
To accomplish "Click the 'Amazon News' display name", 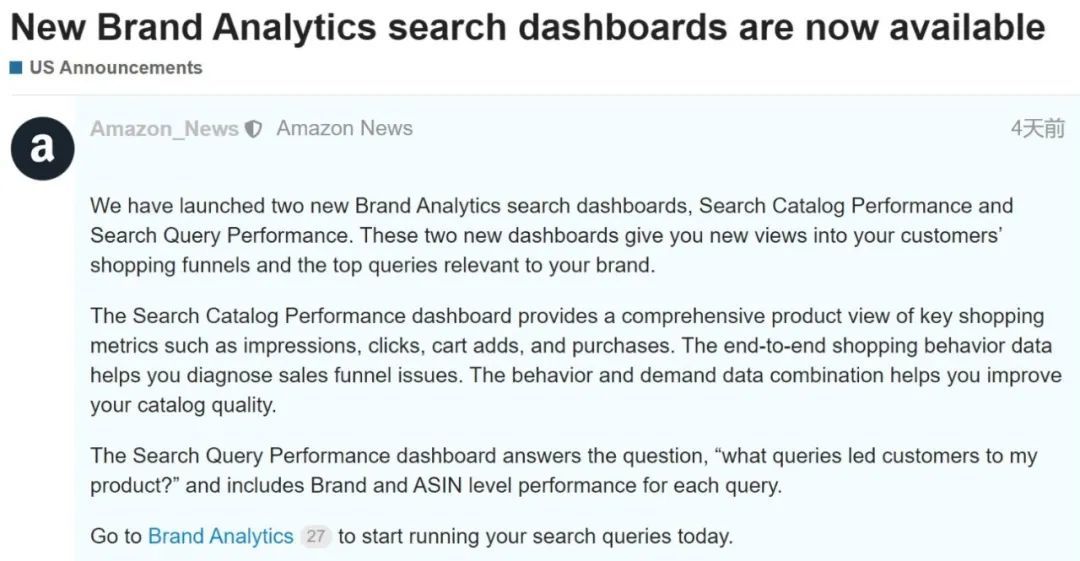I will (344, 128).
